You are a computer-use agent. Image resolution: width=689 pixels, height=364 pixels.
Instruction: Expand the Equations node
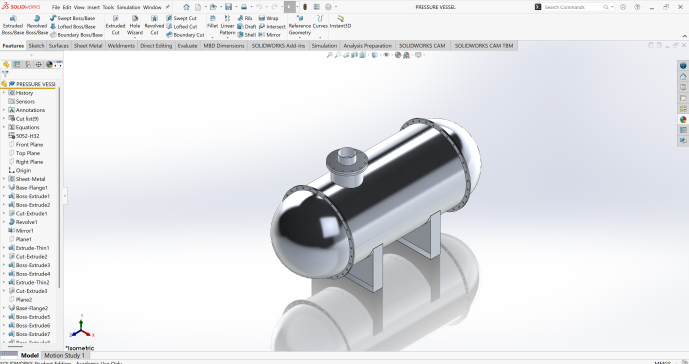[4, 127]
